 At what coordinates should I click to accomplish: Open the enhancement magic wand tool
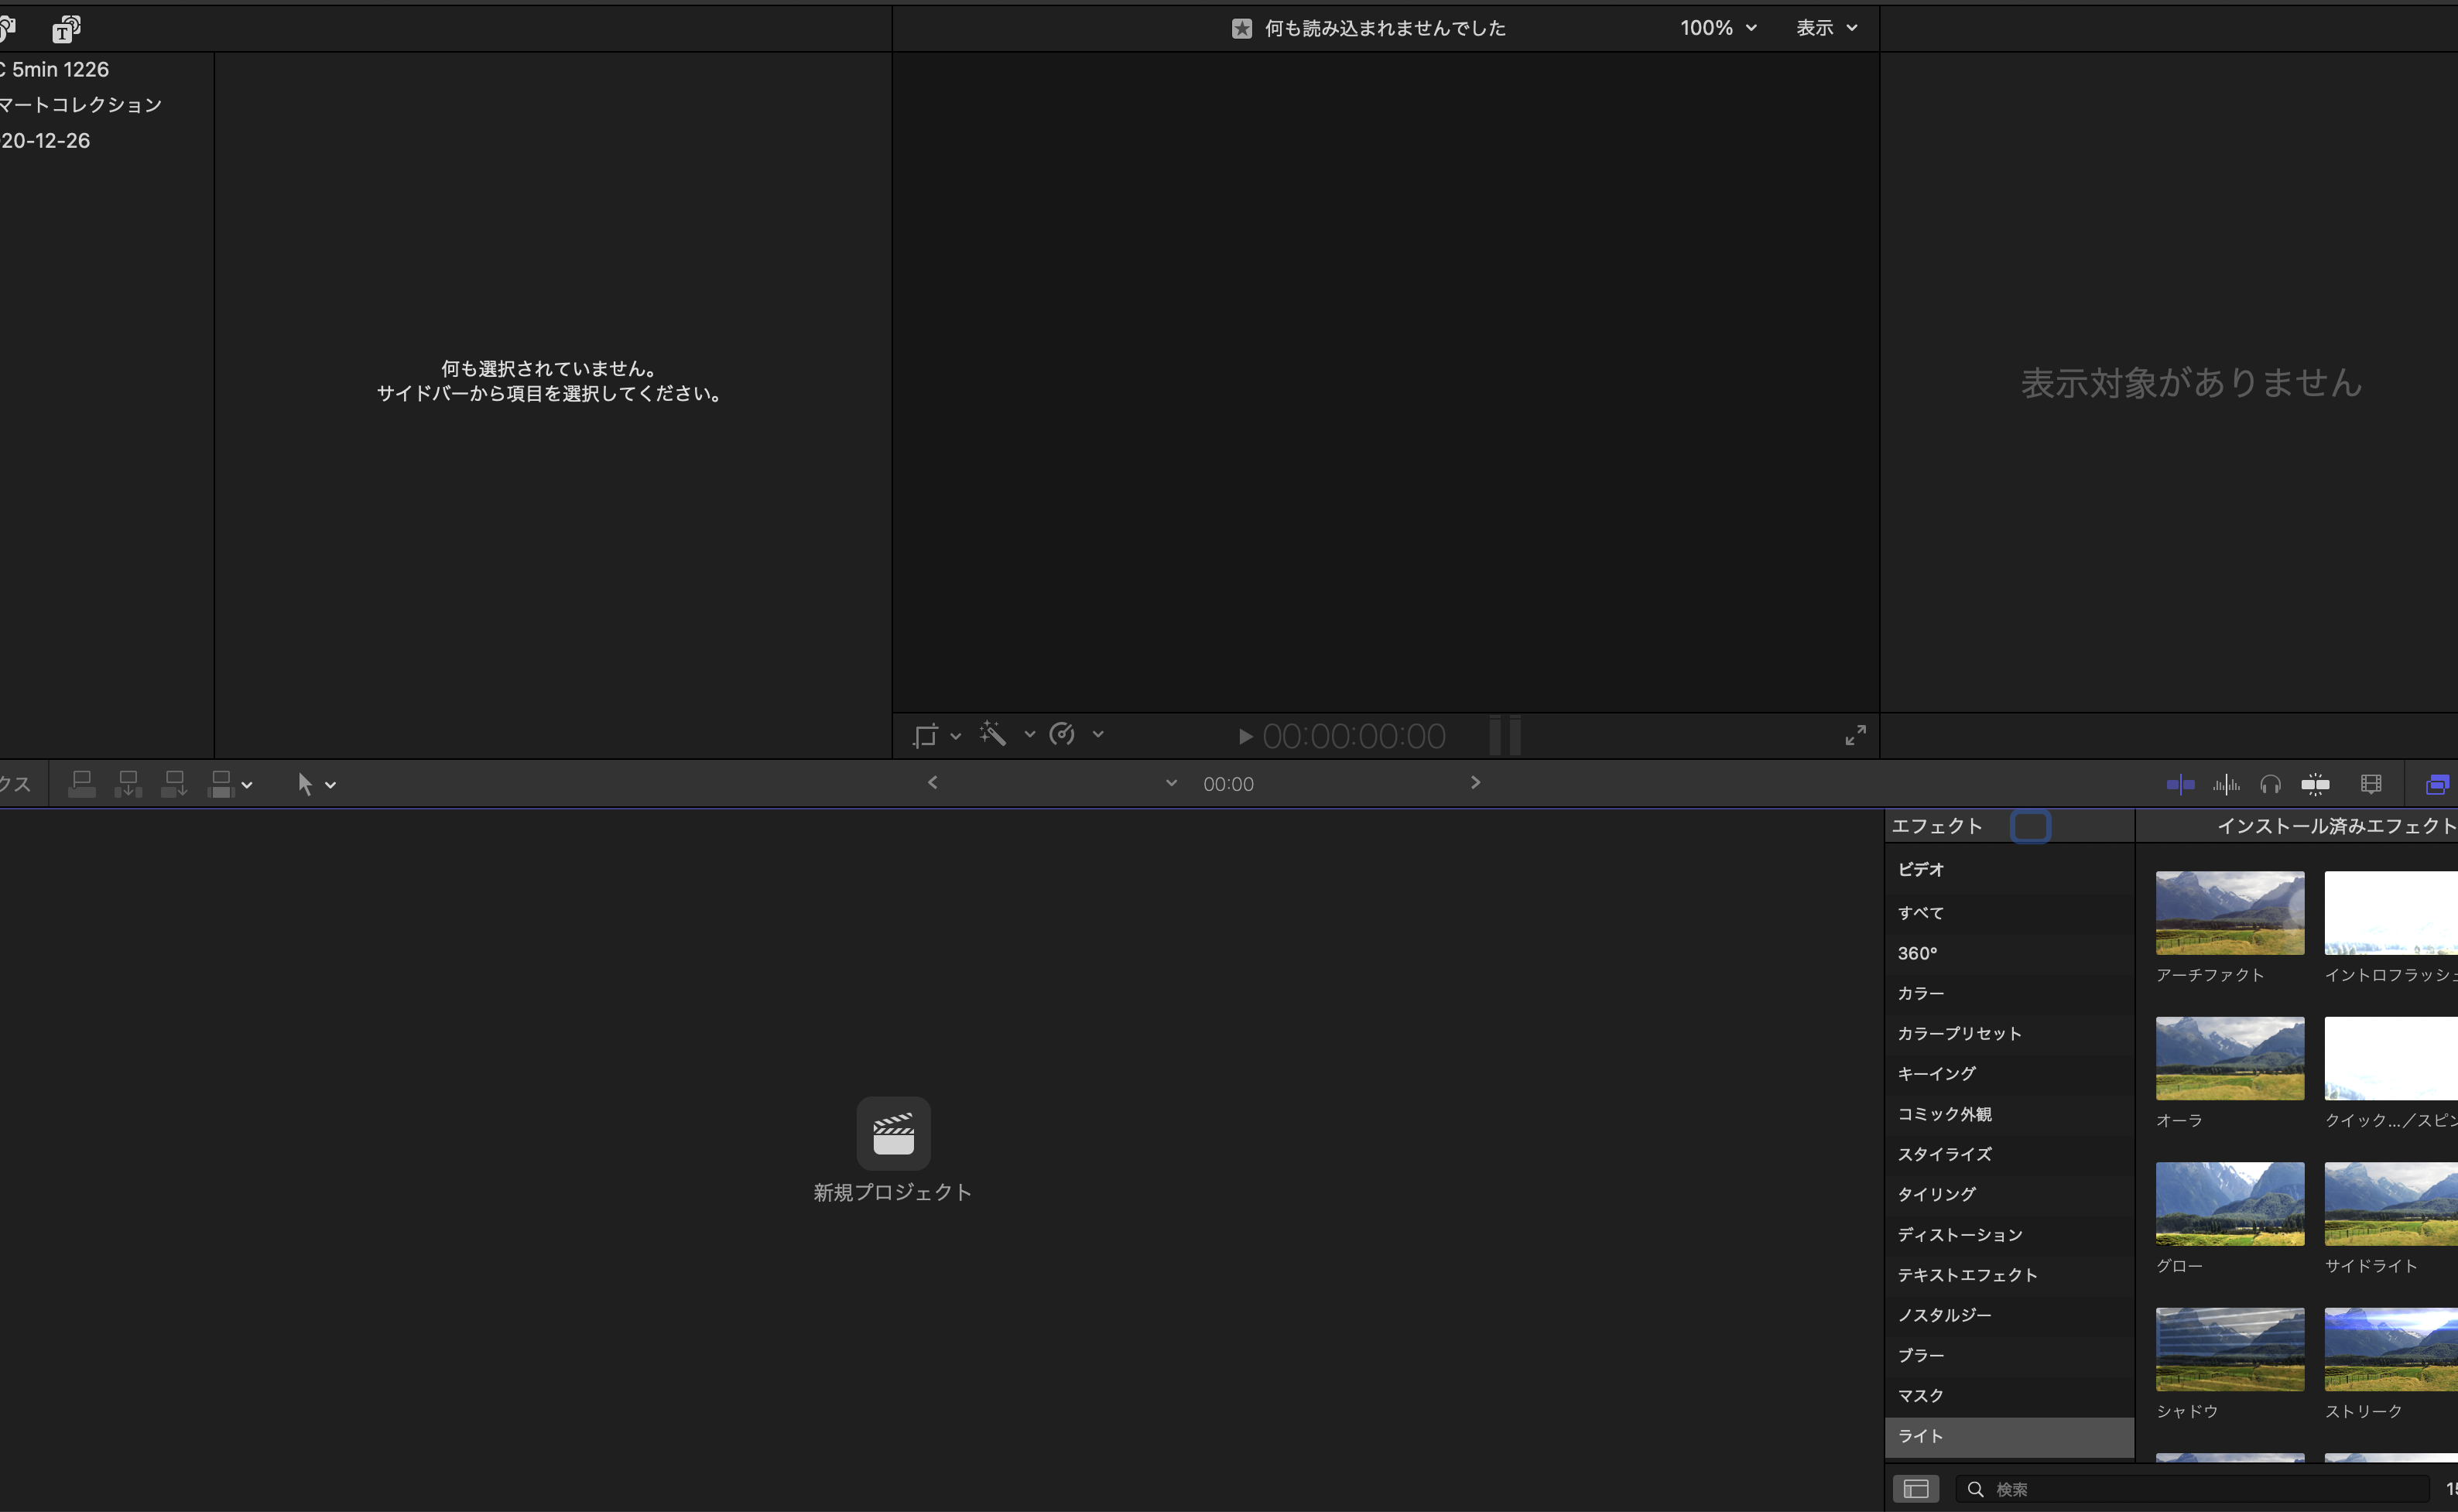(x=993, y=734)
